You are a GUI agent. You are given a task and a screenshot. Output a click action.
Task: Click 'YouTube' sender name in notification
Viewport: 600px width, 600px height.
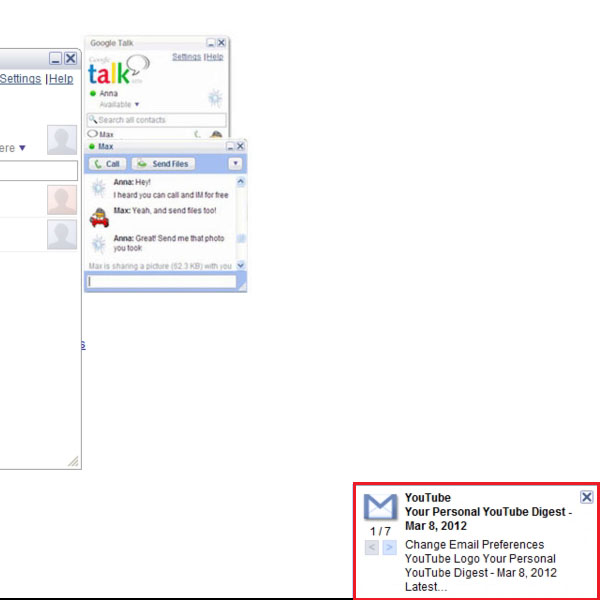tap(428, 497)
